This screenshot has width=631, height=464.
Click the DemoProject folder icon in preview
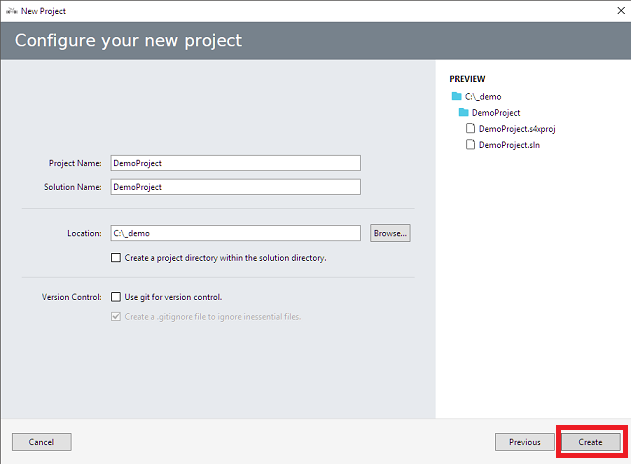[464, 113]
